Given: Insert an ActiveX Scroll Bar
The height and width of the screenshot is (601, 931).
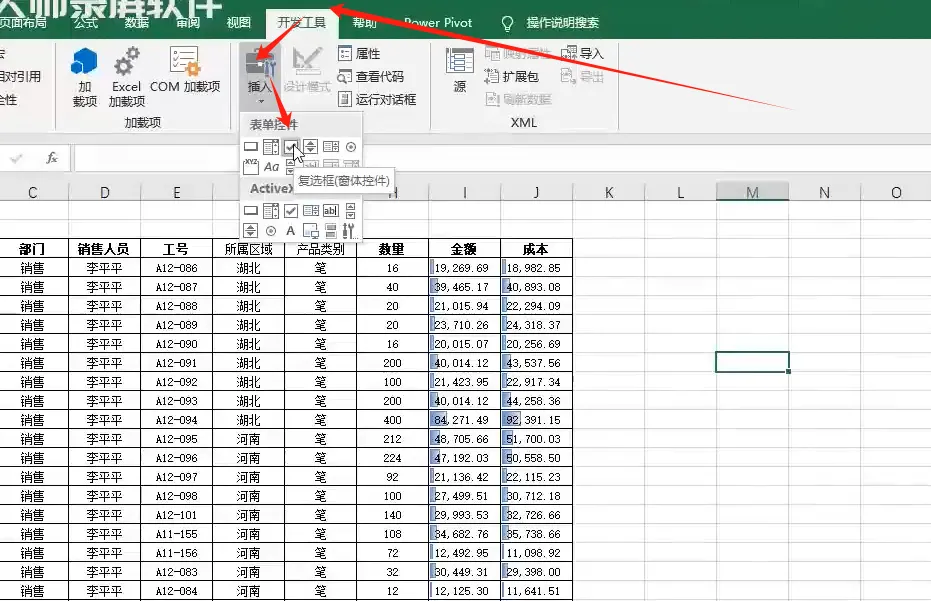Looking at the screenshot, I should 350,210.
